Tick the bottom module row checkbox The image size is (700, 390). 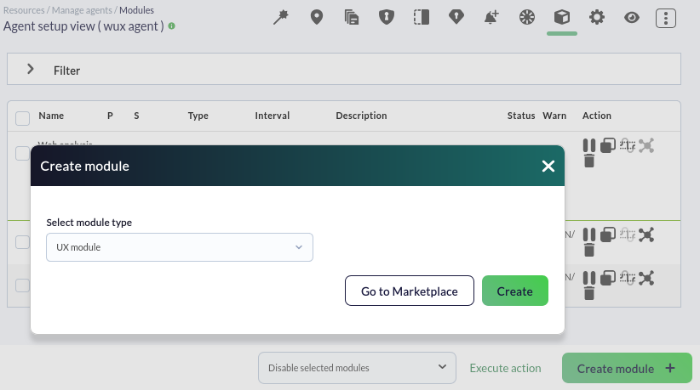pyautogui.click(x=22, y=285)
